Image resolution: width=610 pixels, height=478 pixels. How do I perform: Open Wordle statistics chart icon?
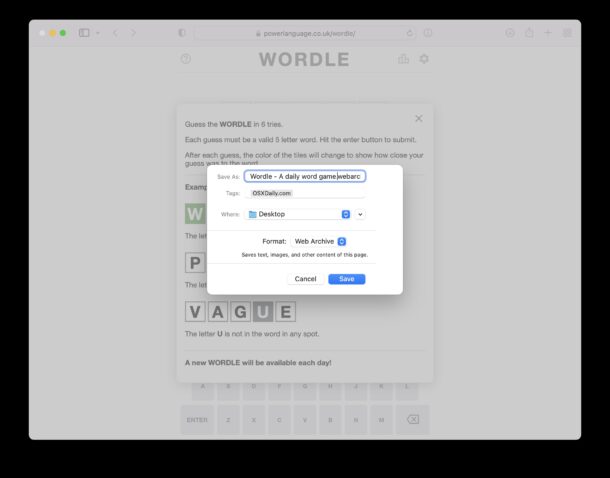click(x=403, y=59)
